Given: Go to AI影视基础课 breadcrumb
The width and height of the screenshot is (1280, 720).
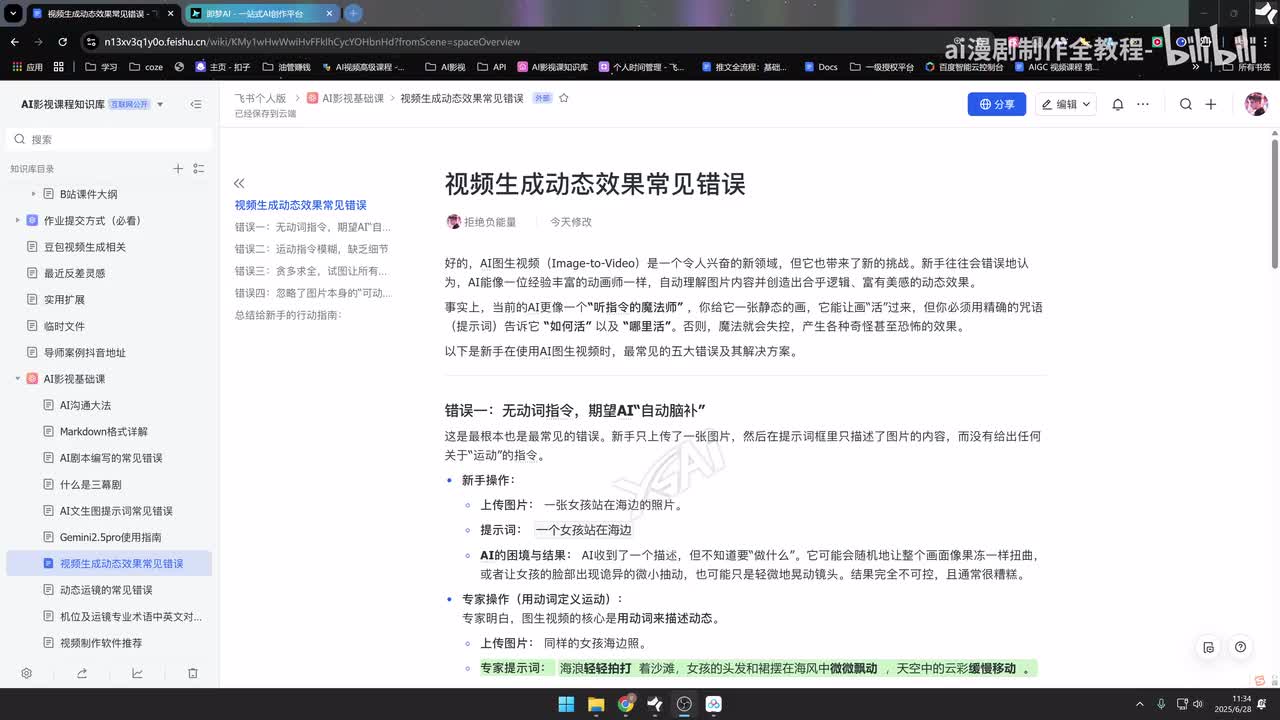Looking at the screenshot, I should (346, 98).
